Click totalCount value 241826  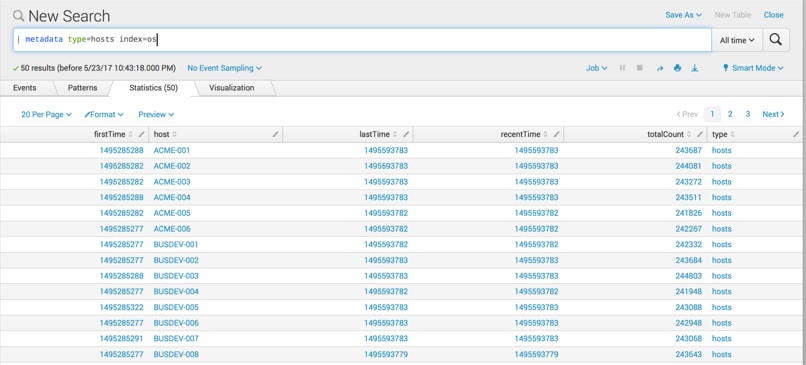688,213
